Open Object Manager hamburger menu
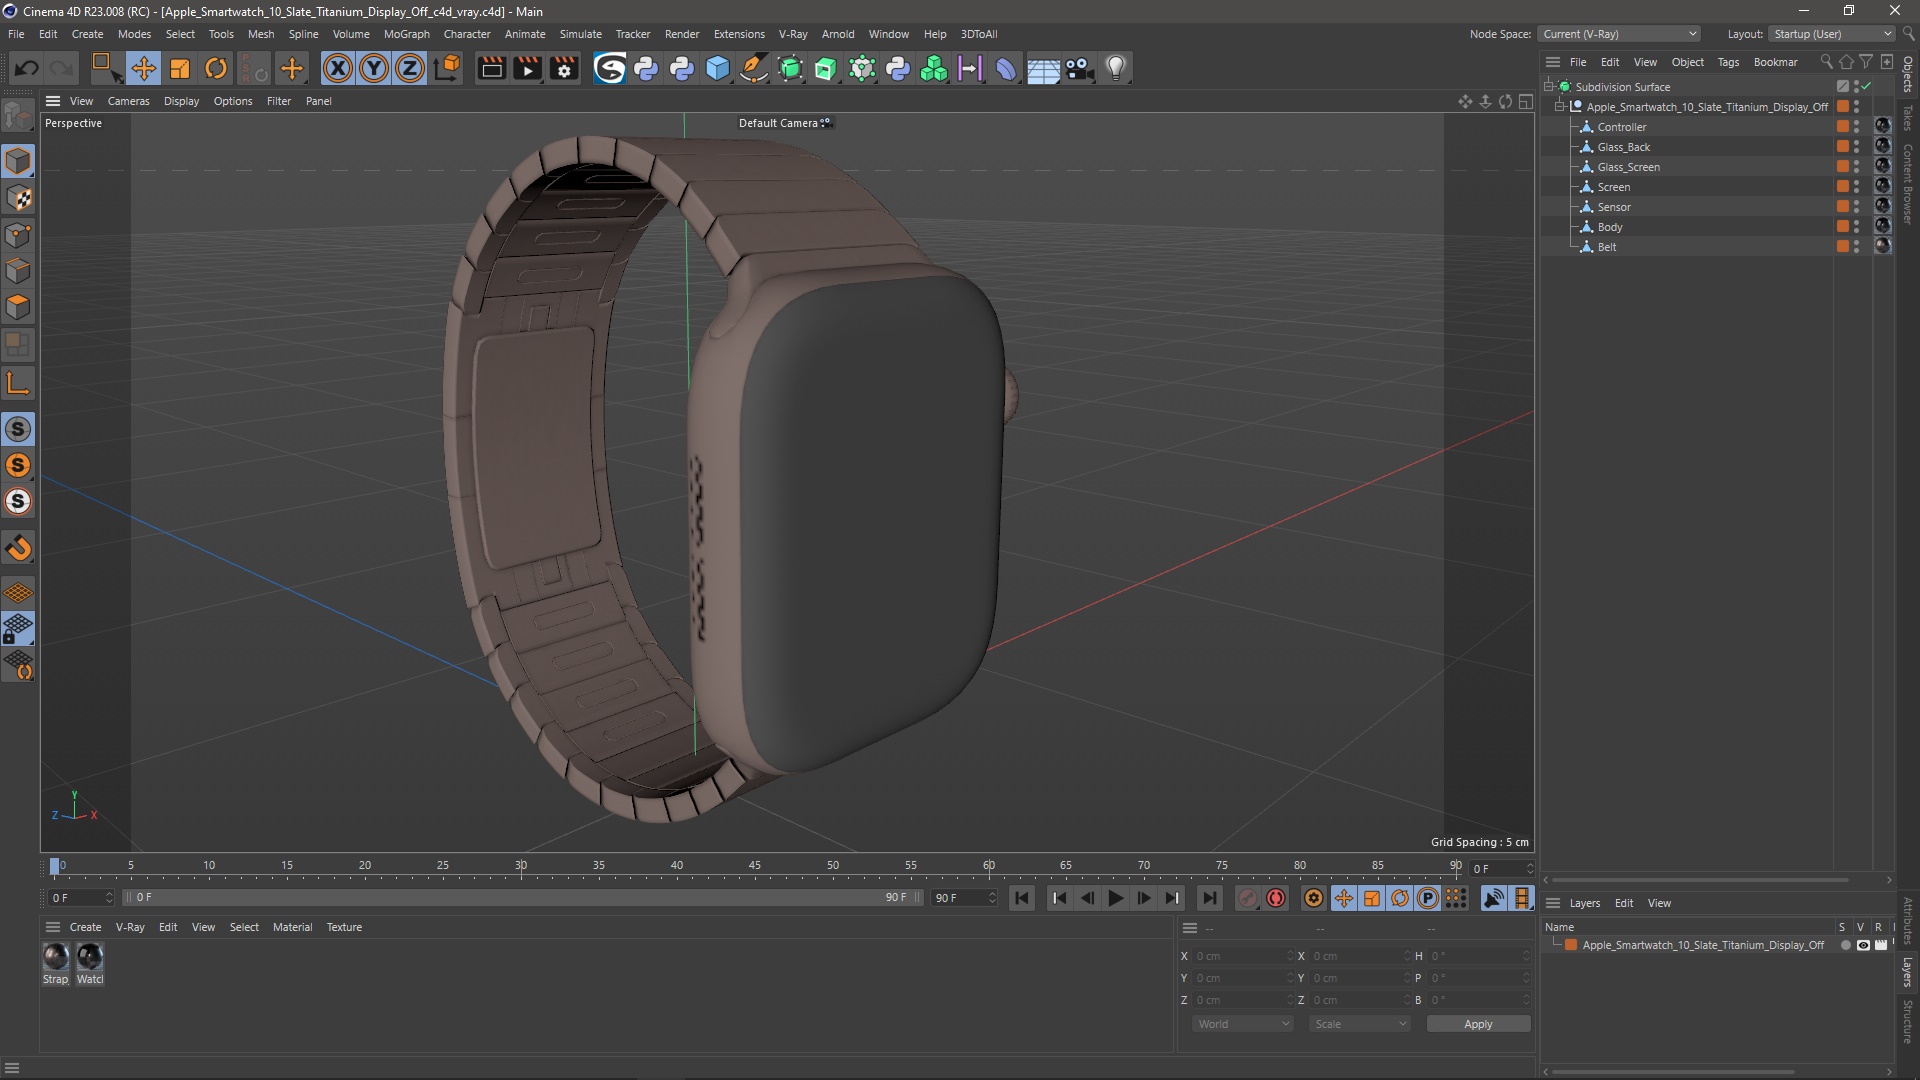Image resolution: width=1920 pixels, height=1080 pixels. click(1553, 62)
